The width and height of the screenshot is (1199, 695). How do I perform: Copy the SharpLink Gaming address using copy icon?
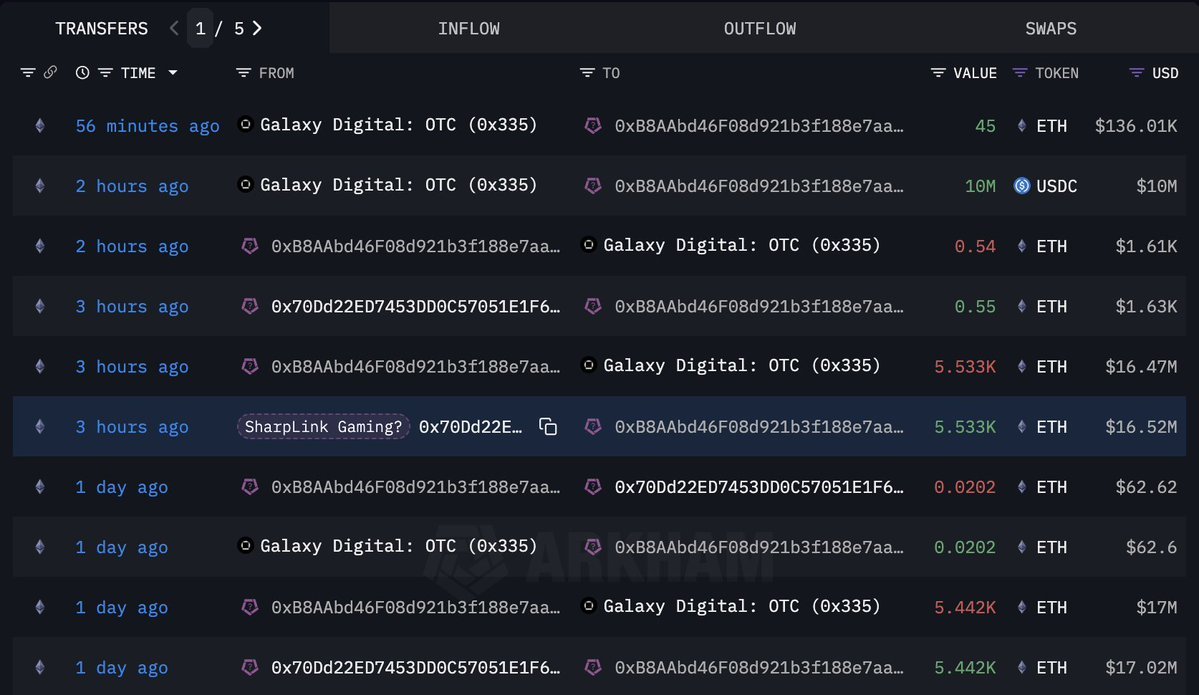(x=547, y=426)
